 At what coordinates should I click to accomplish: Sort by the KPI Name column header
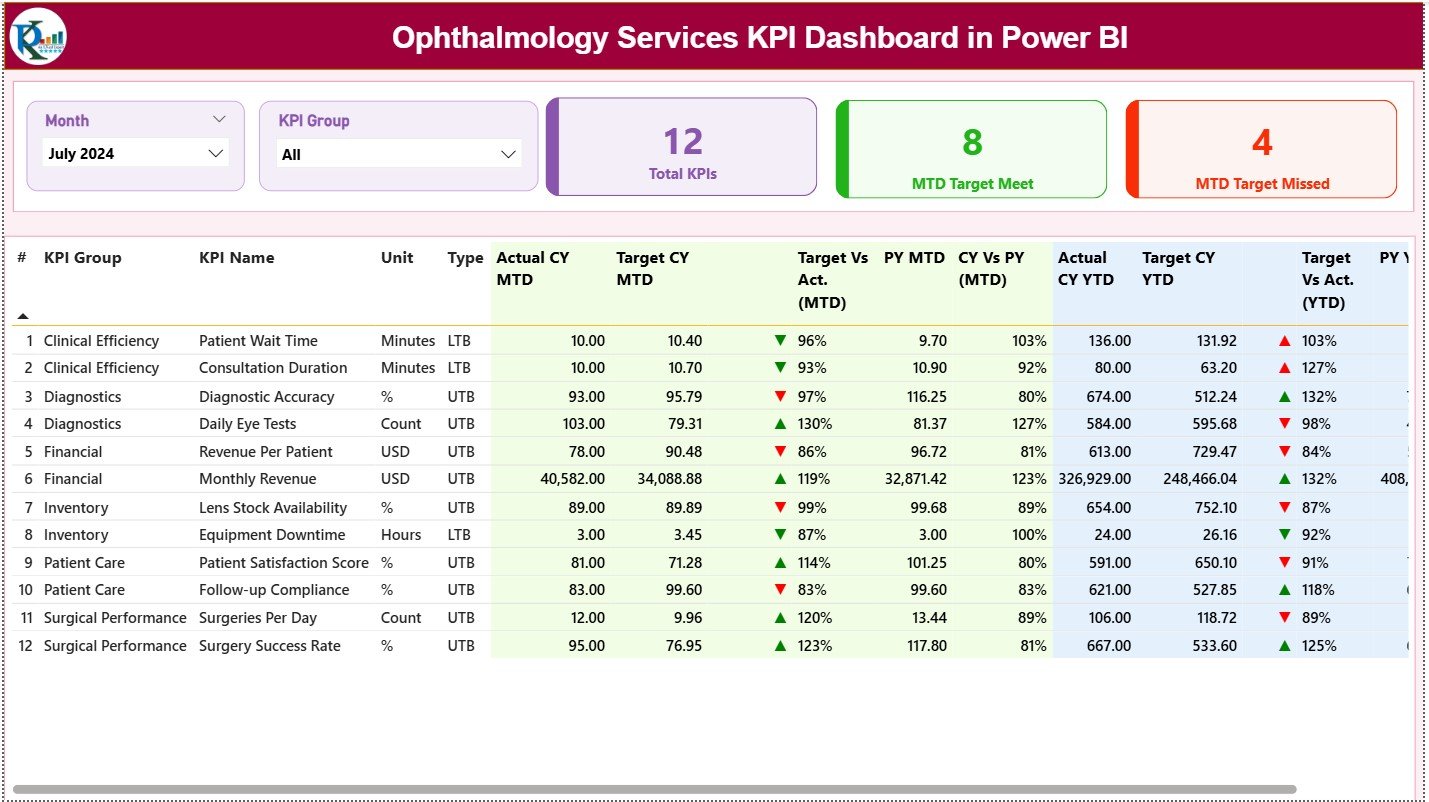(x=236, y=257)
